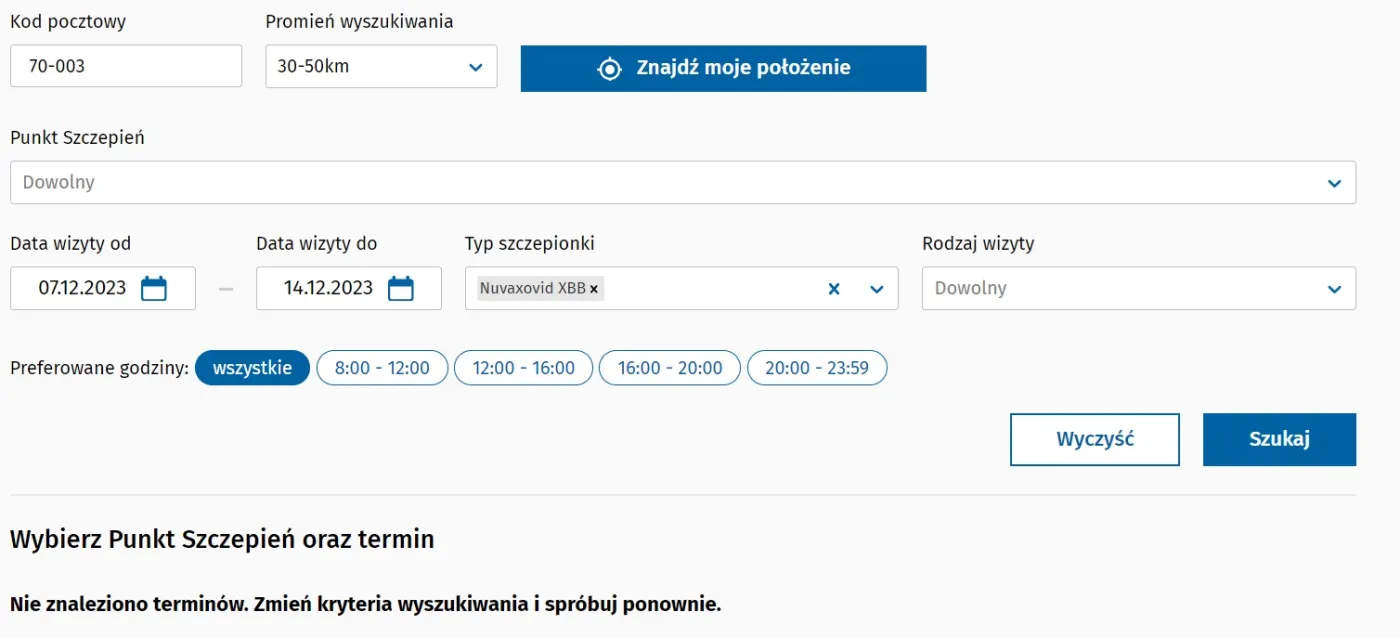Open calendar for Data wizyty od
Viewport: 1400px width, 638px height.
pyautogui.click(x=154, y=289)
